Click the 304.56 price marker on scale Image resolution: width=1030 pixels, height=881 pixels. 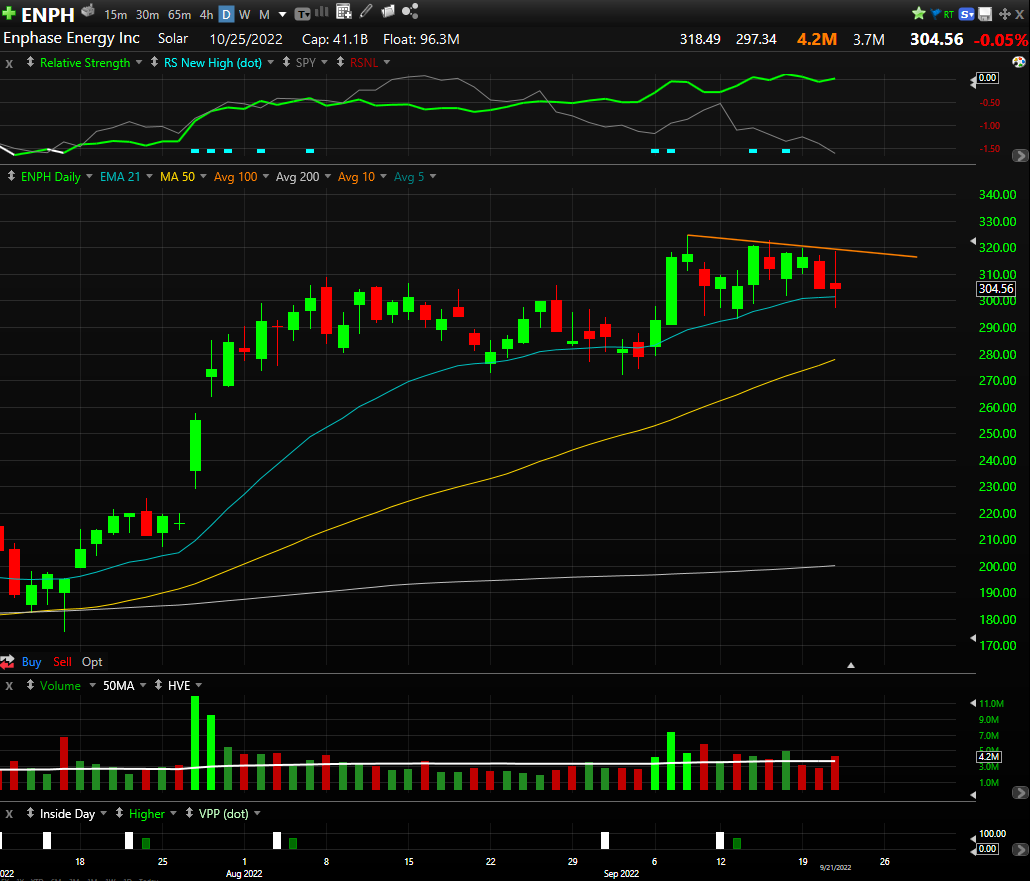tap(996, 288)
